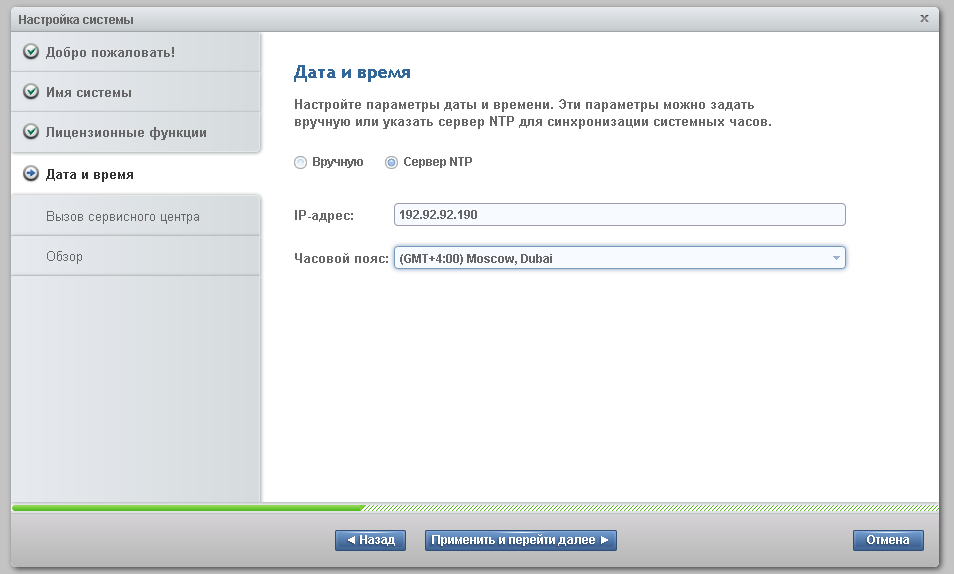Go to the Добро пожаловать! step
This screenshot has width=954, height=574.
[x=136, y=52]
